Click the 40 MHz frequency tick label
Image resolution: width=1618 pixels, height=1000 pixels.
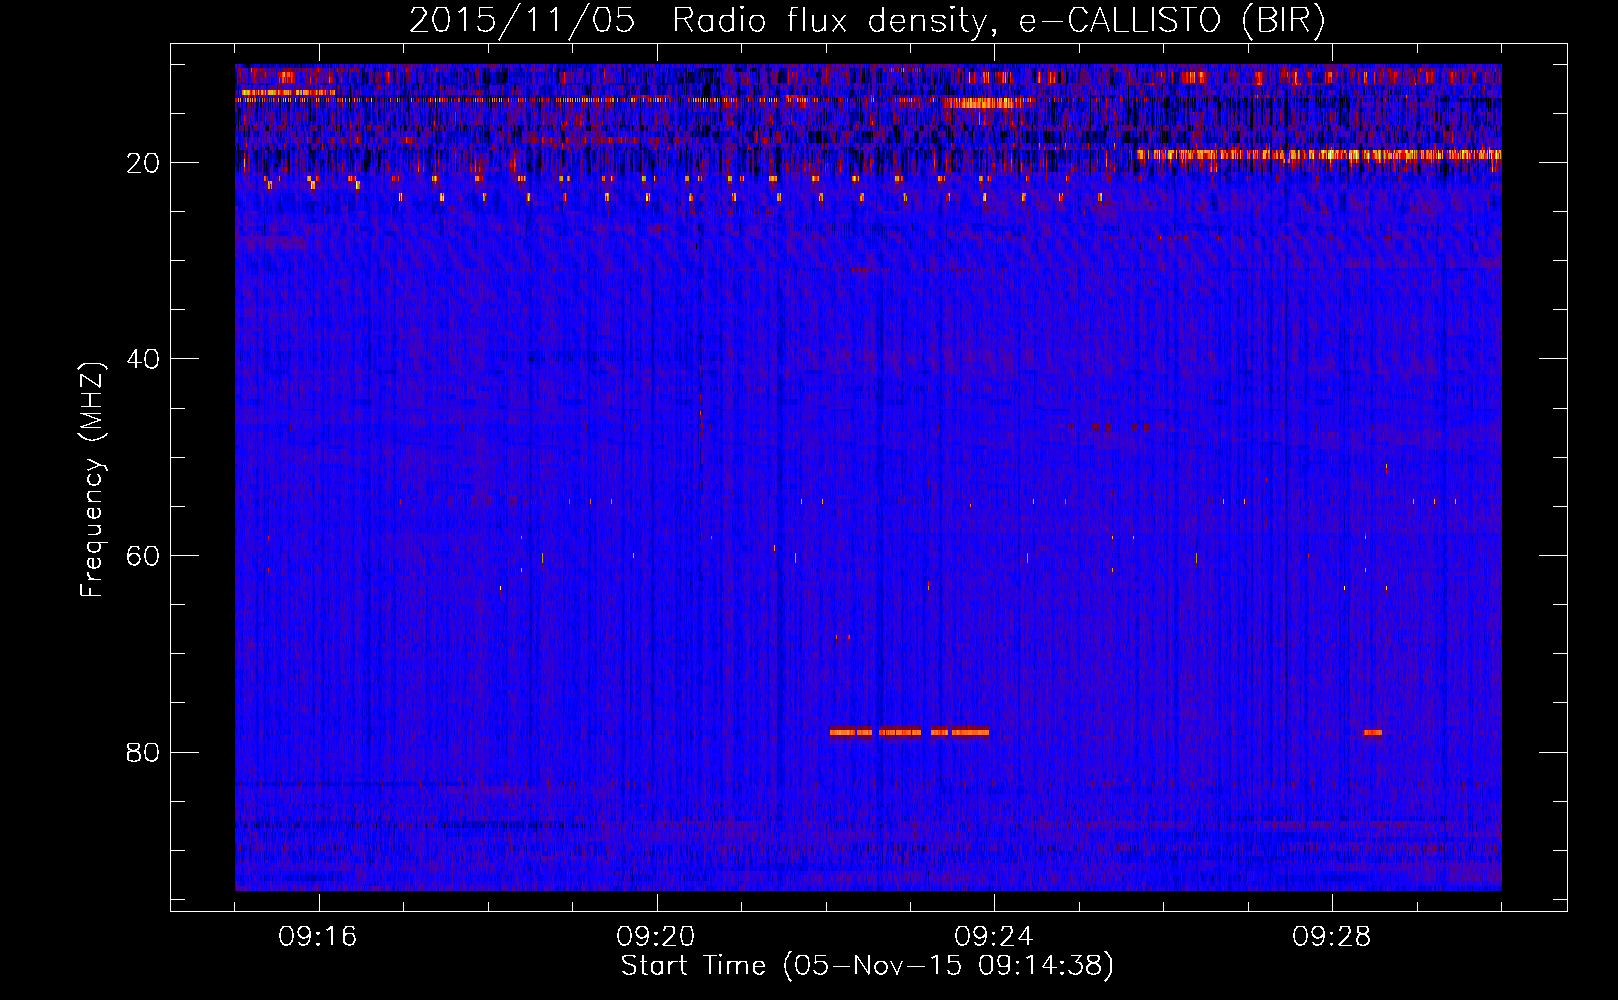tap(144, 359)
